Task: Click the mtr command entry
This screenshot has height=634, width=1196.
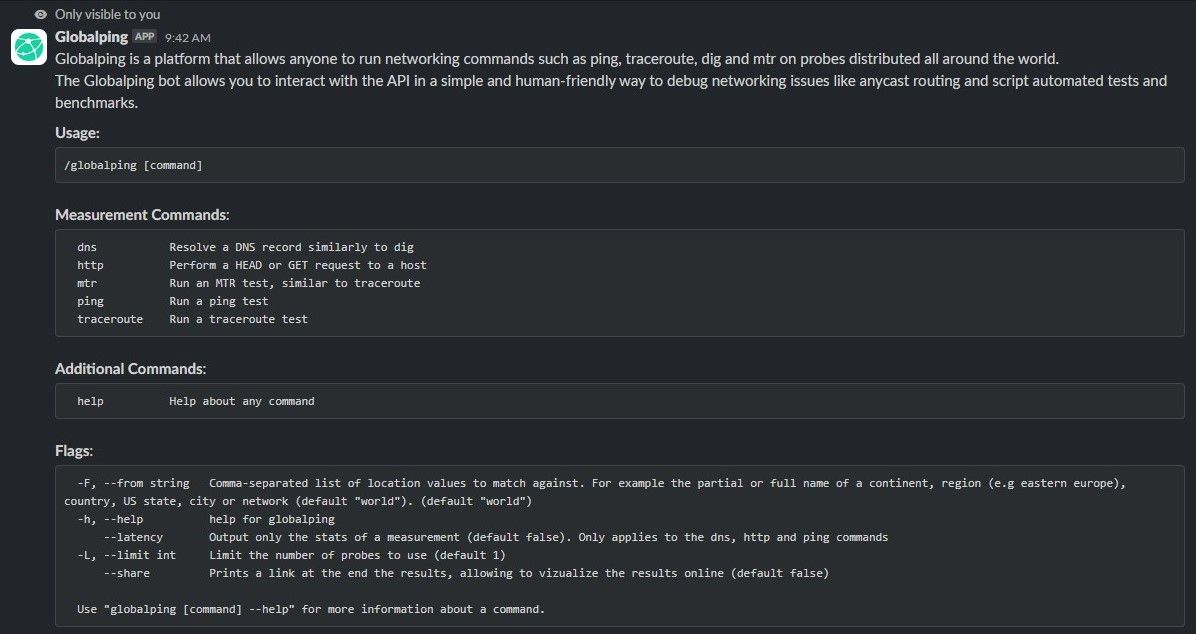Action: point(87,283)
